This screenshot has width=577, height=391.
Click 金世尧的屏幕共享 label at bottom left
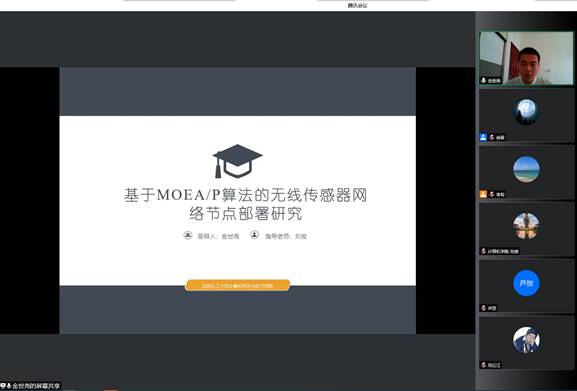point(36,386)
